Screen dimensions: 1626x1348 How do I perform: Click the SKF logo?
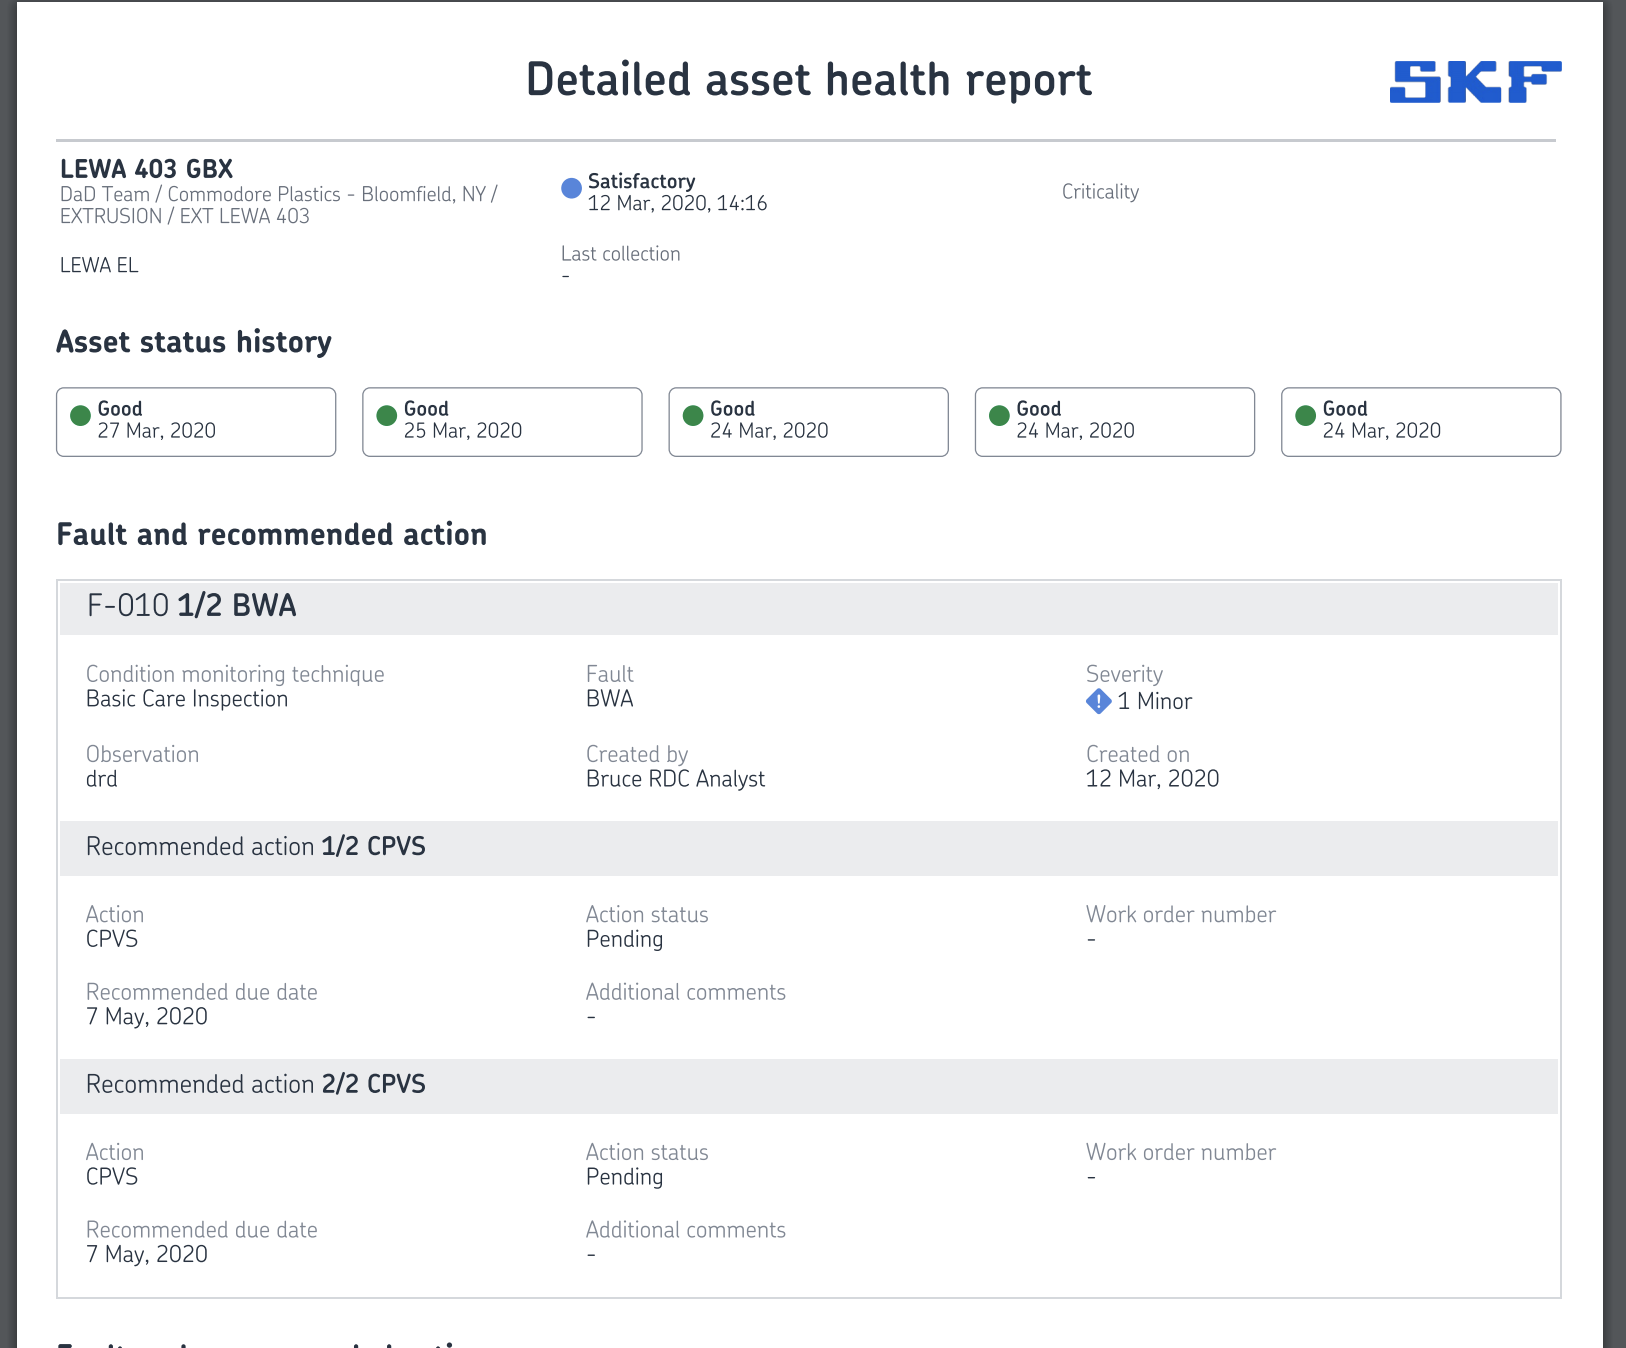click(1474, 82)
